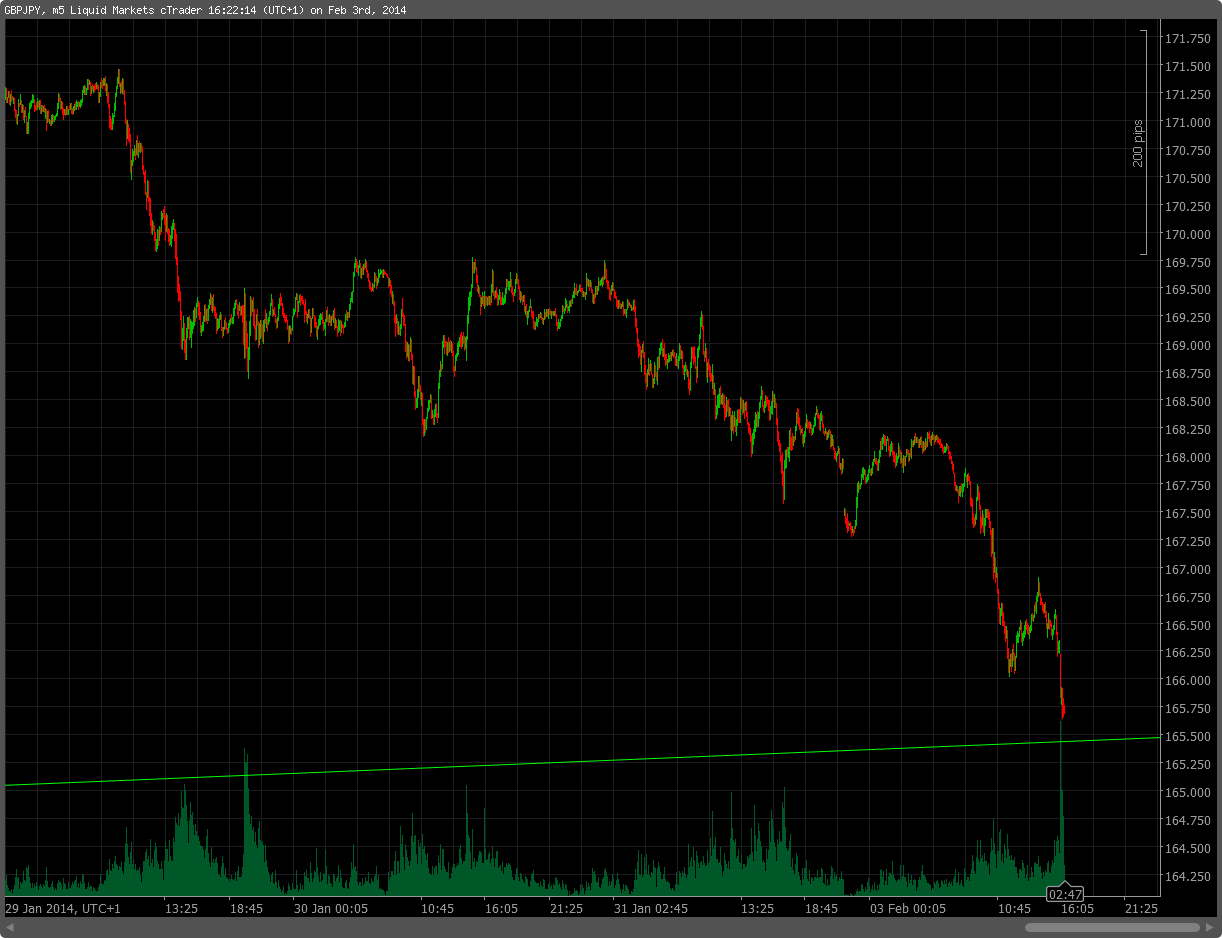Click the 29 Jan 2014, UTC+1 time label

(x=63, y=909)
